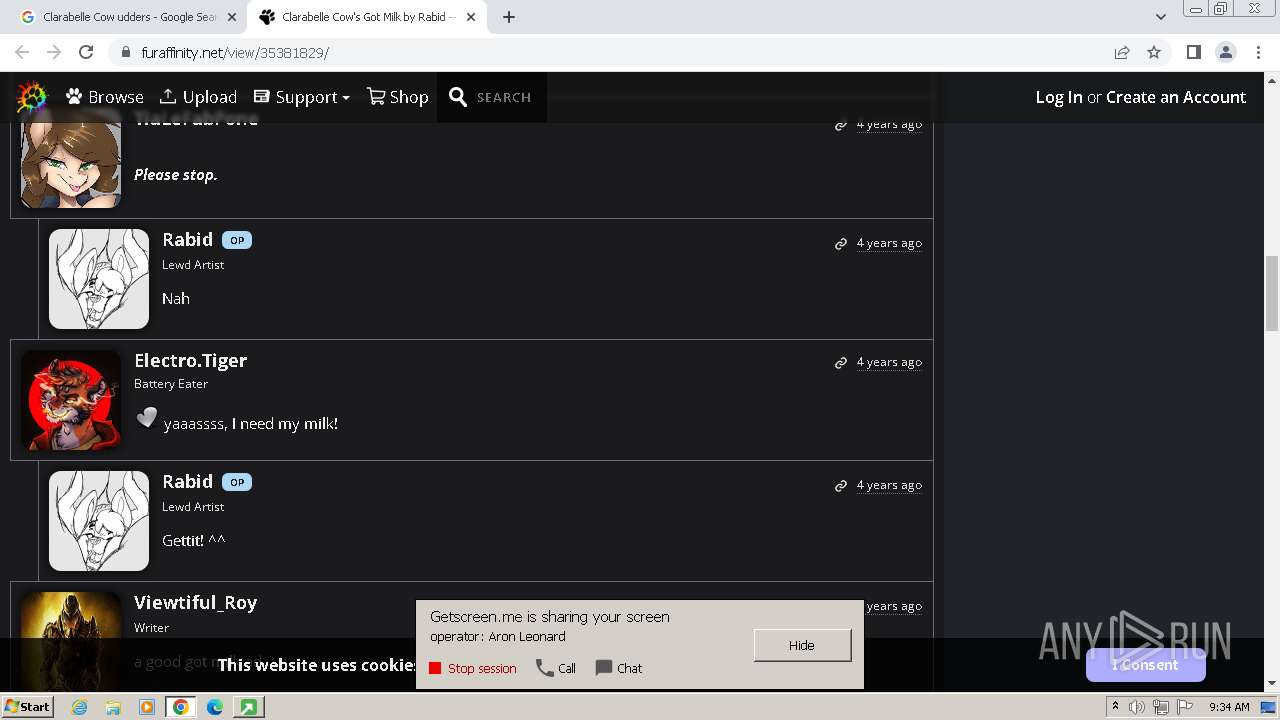Viewport: 1280px width, 720px height.
Task: Copy permalink of Rabid's 'Gettit!' comment
Action: [841, 485]
